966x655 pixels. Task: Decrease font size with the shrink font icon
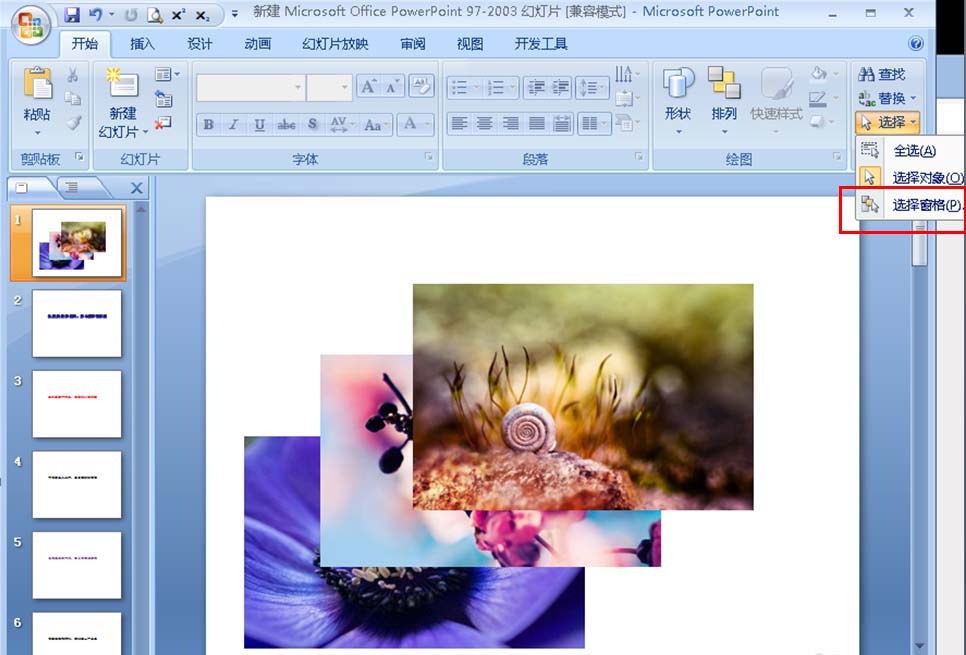(x=392, y=87)
